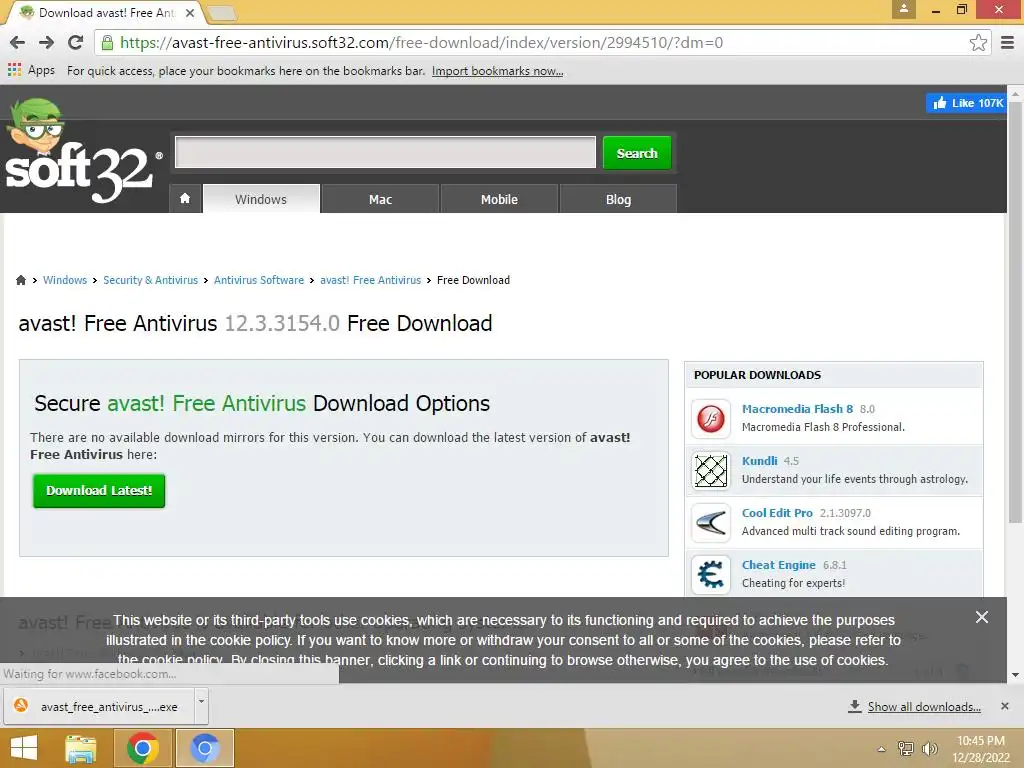The height and width of the screenshot is (768, 1024).
Task: Open the Security & Antivirus breadcrumb link
Action: (x=150, y=280)
